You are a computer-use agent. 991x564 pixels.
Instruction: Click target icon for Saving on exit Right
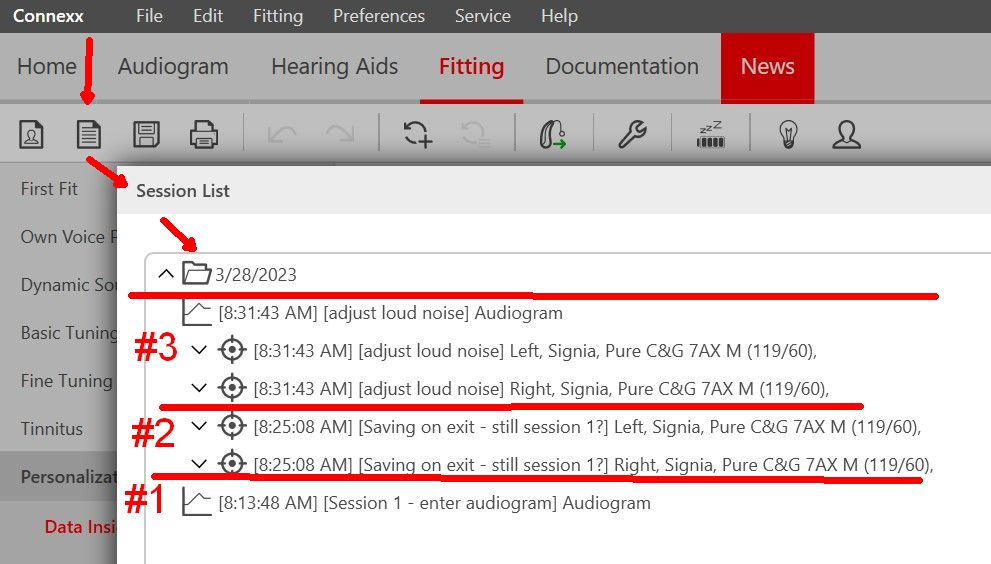(232, 463)
